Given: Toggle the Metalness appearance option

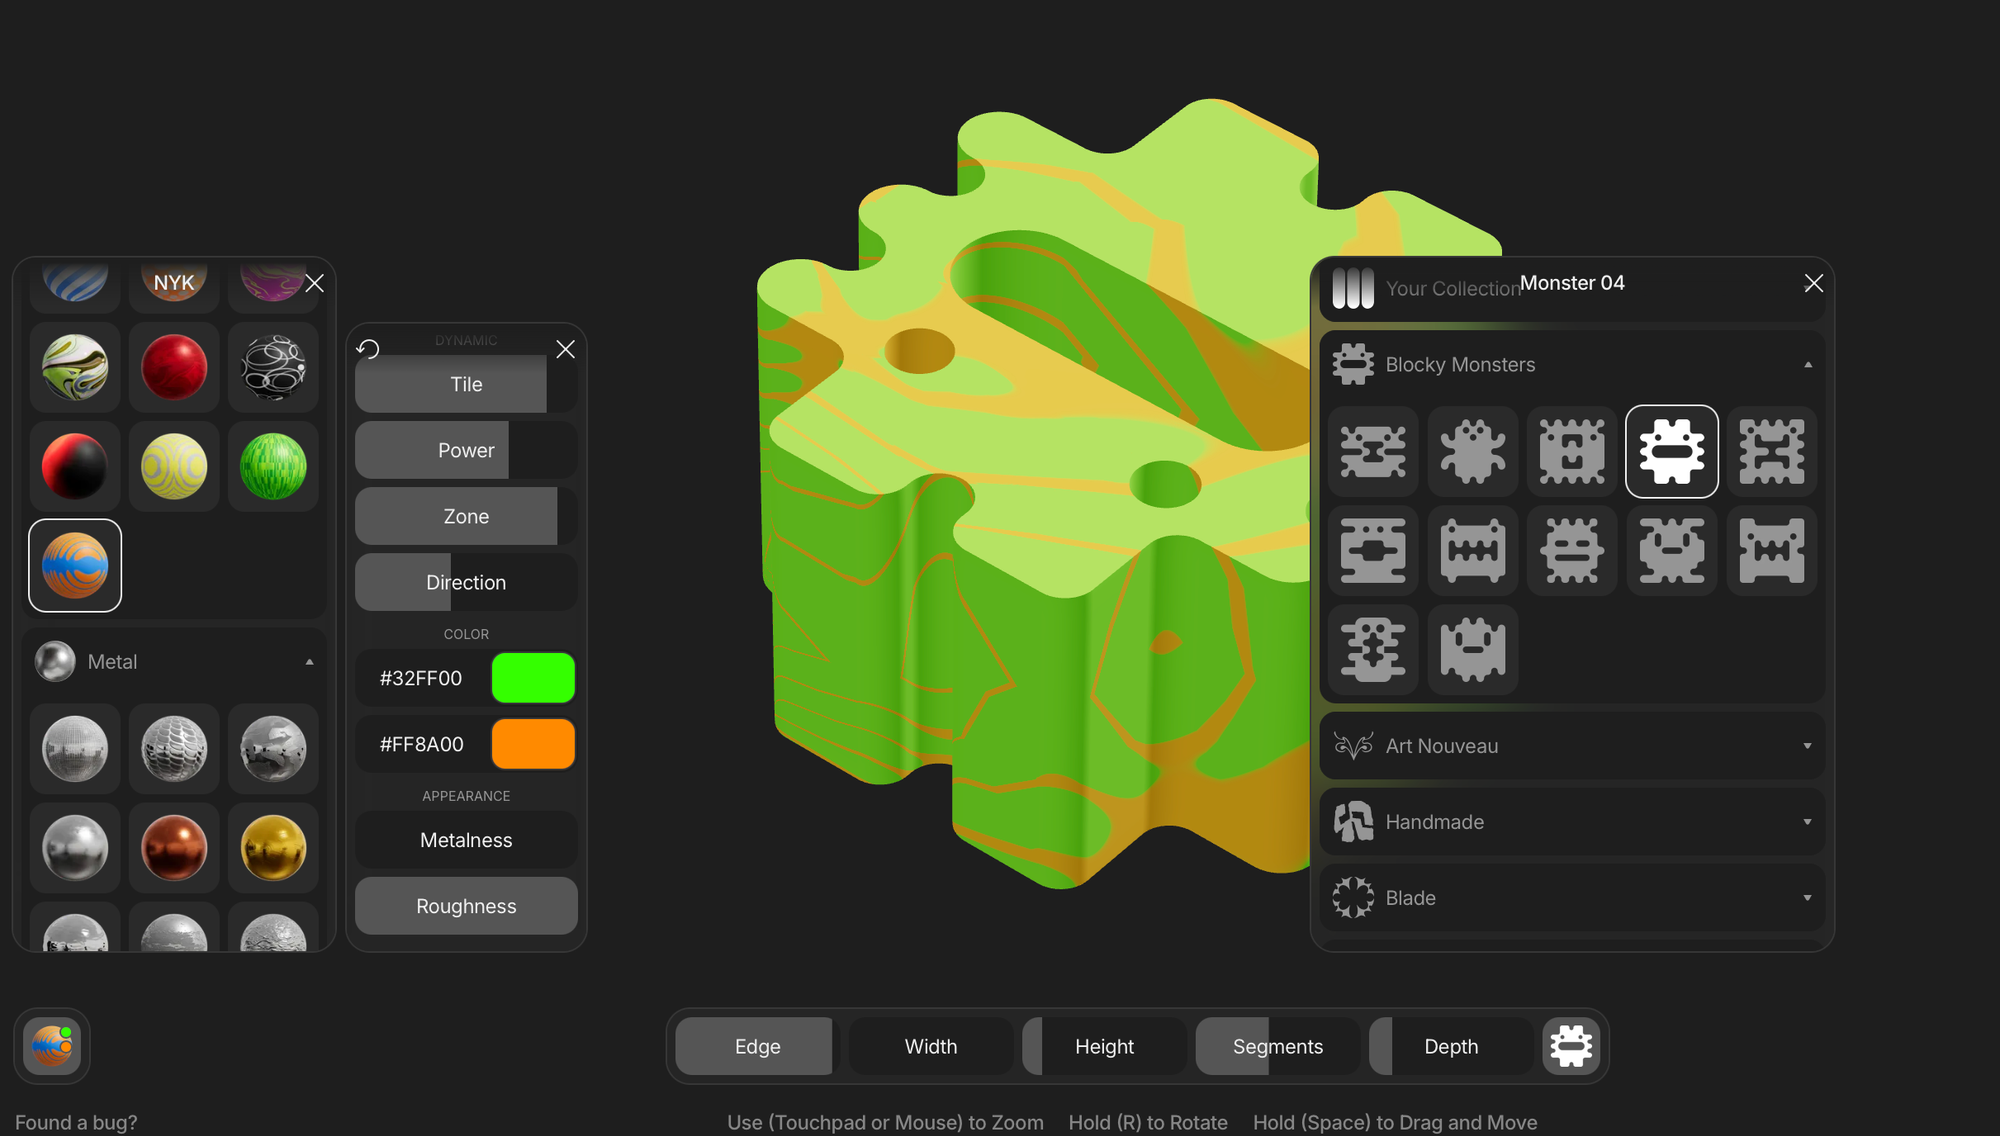Looking at the screenshot, I should click(466, 840).
